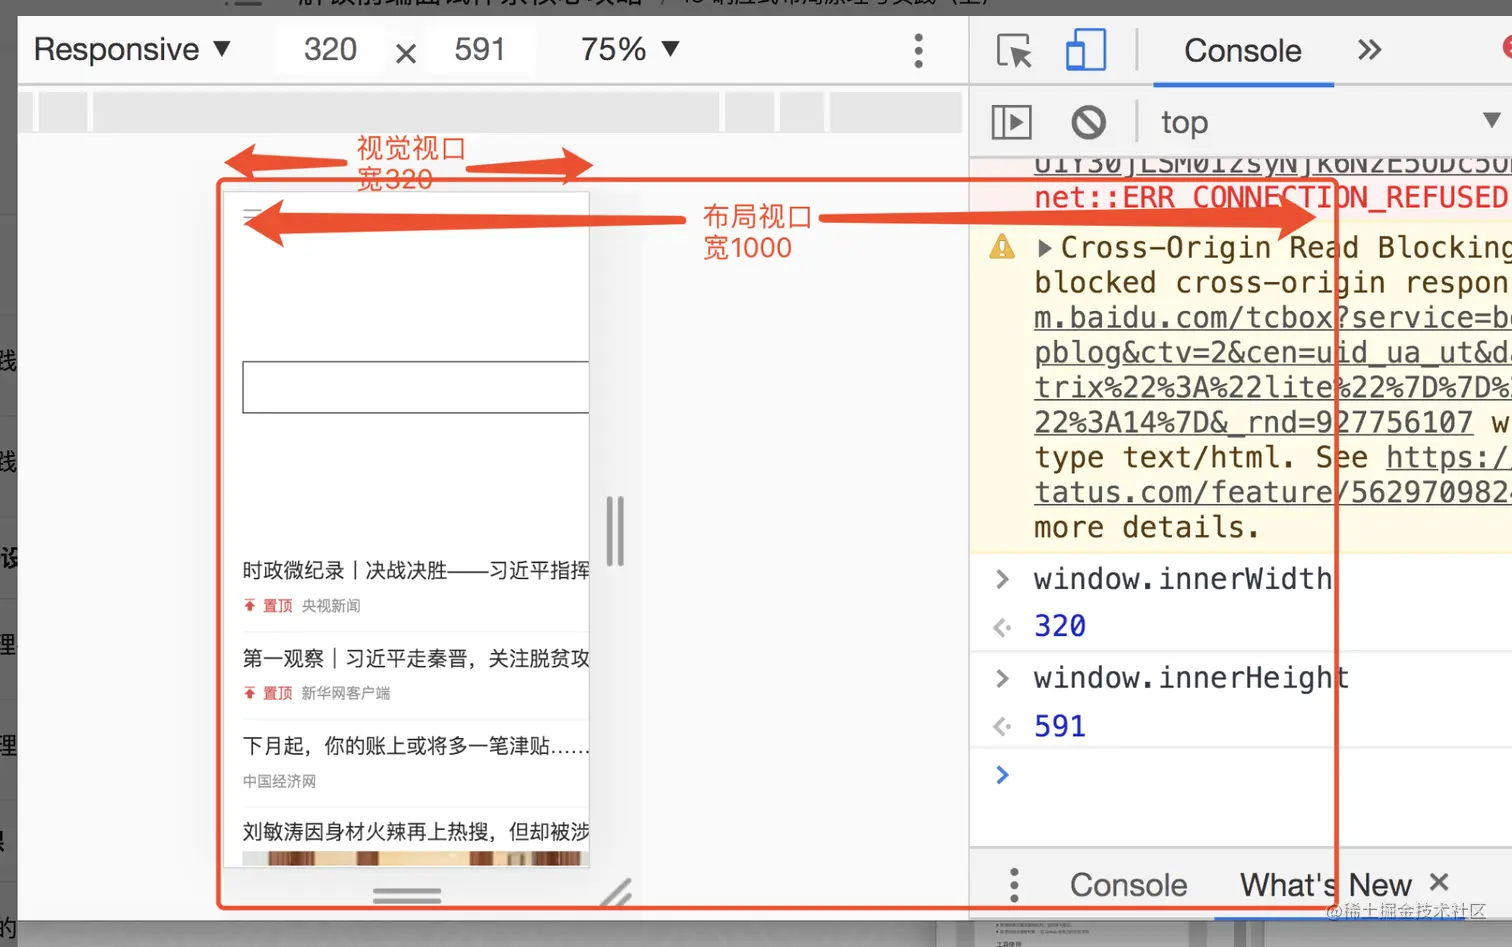Grab the corner viewport resize handle
Image resolution: width=1512 pixels, height=947 pixels.
[615, 893]
